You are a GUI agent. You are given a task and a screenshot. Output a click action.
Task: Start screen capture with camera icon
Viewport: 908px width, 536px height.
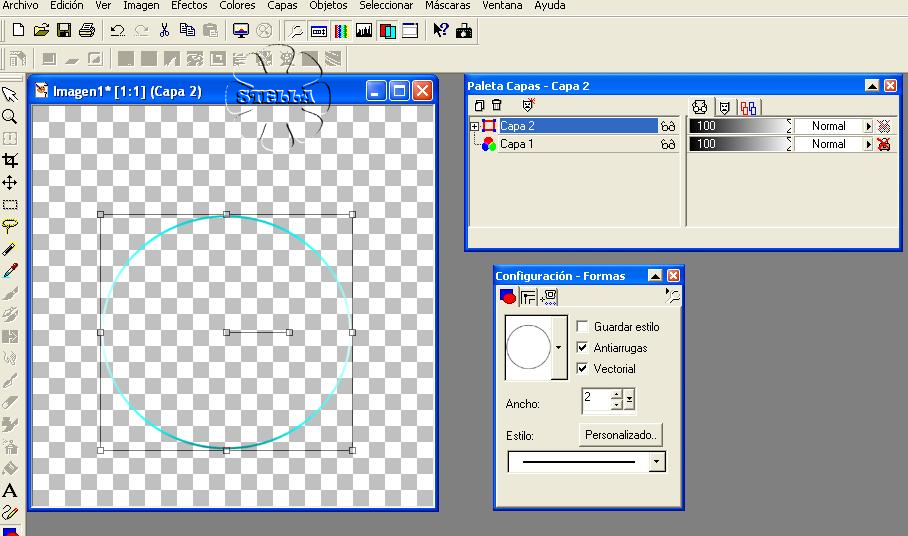[x=464, y=30]
